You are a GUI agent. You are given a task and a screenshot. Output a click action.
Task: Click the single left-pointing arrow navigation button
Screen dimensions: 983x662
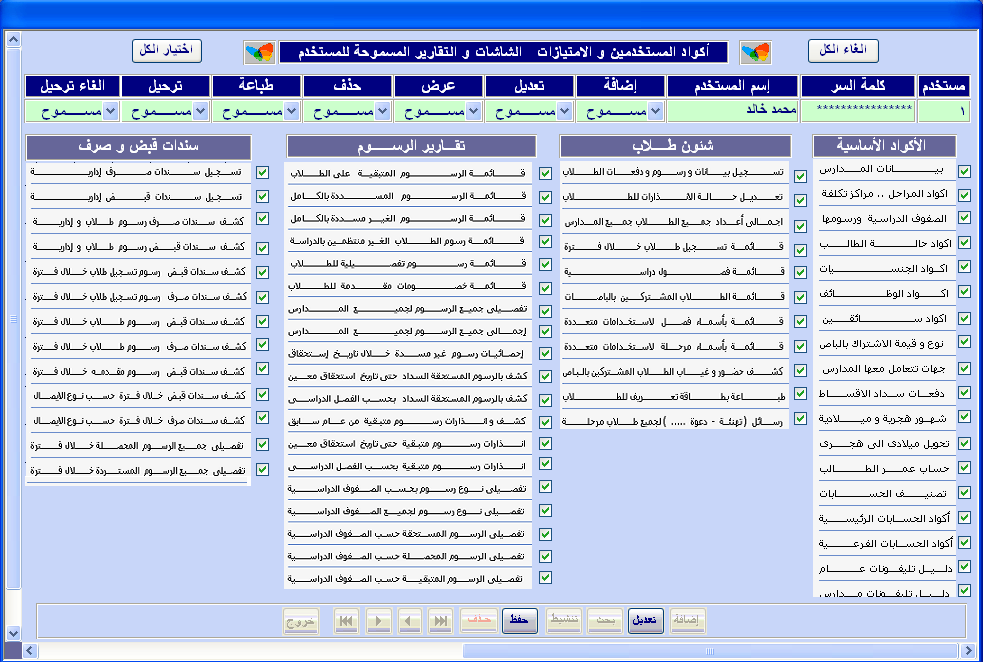pyautogui.click(x=410, y=621)
